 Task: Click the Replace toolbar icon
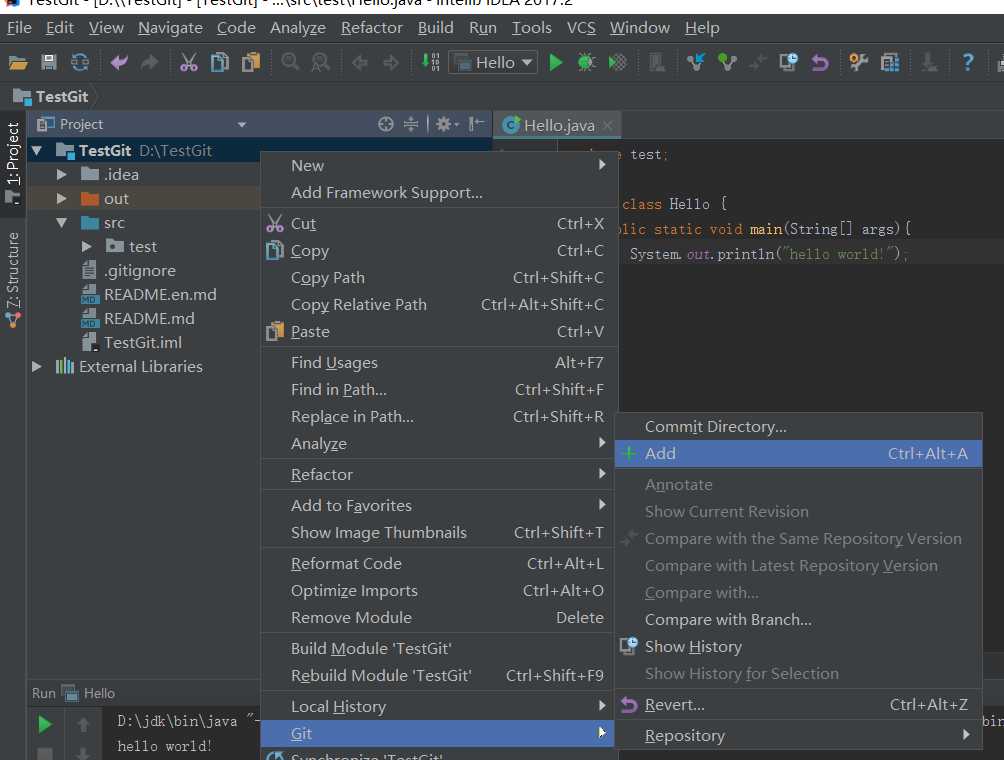point(320,62)
